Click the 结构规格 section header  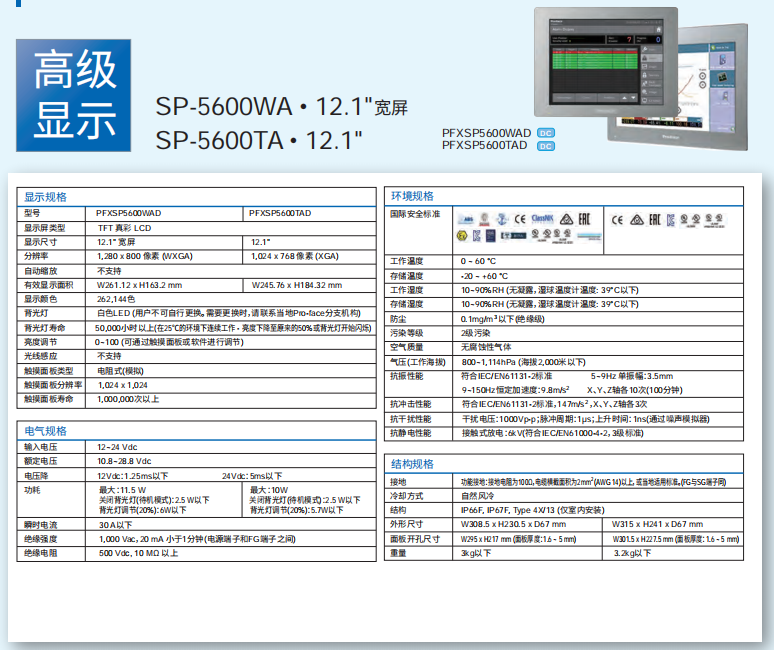coord(412,464)
